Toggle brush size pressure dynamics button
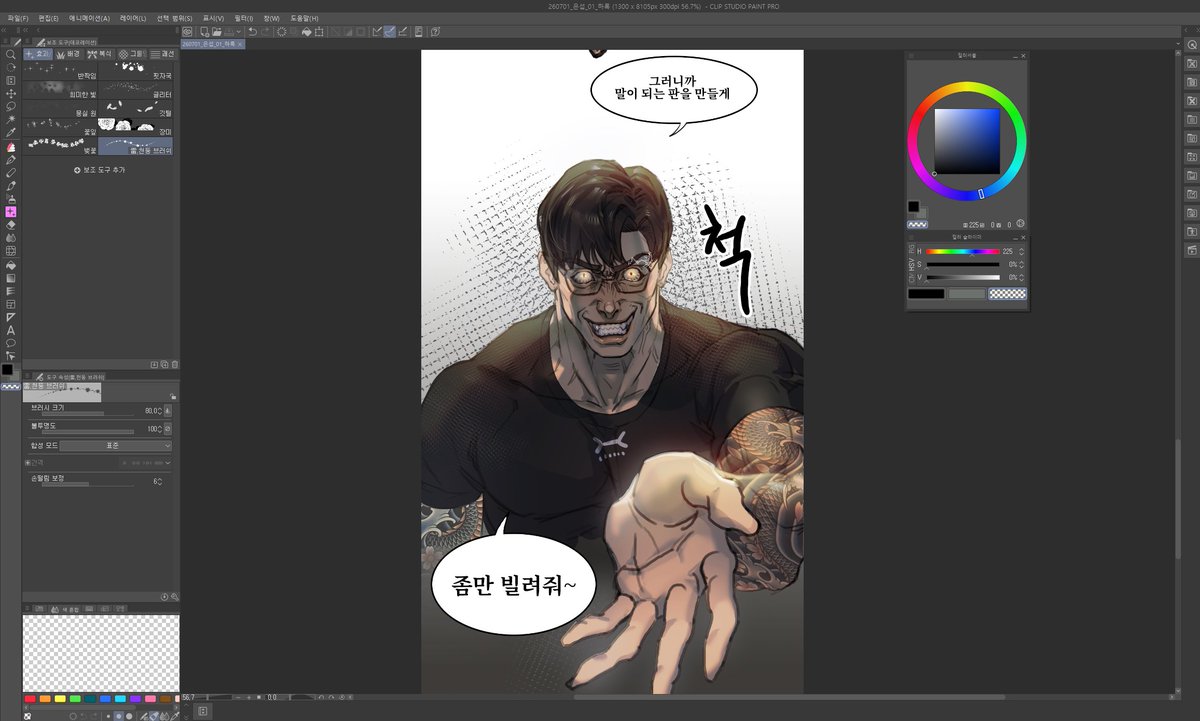The width and height of the screenshot is (1200, 721). pos(168,411)
